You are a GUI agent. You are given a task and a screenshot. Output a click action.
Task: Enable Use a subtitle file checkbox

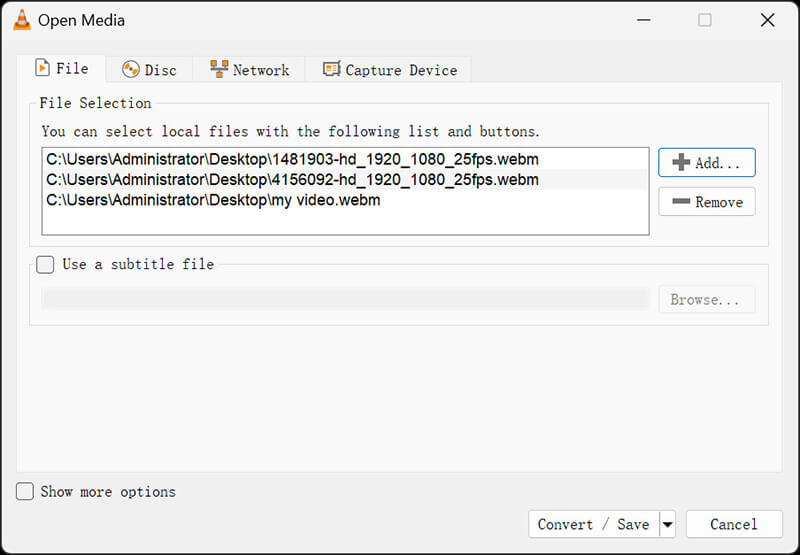coord(45,264)
